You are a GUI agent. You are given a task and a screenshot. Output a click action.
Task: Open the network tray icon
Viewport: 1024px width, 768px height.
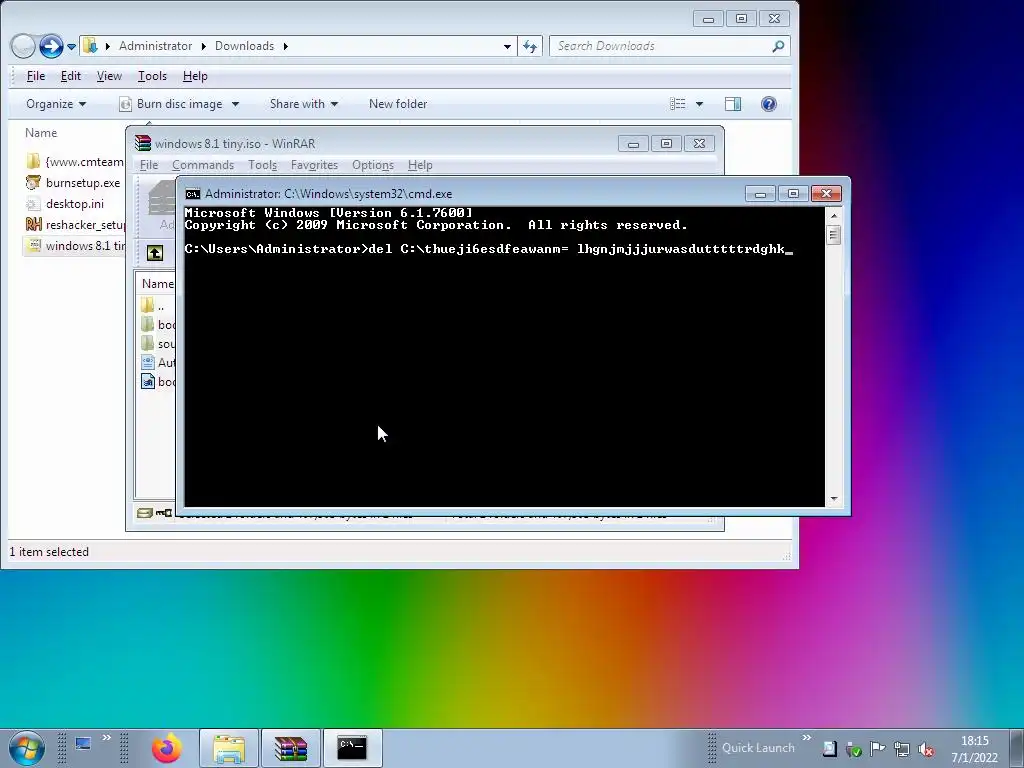coord(902,749)
